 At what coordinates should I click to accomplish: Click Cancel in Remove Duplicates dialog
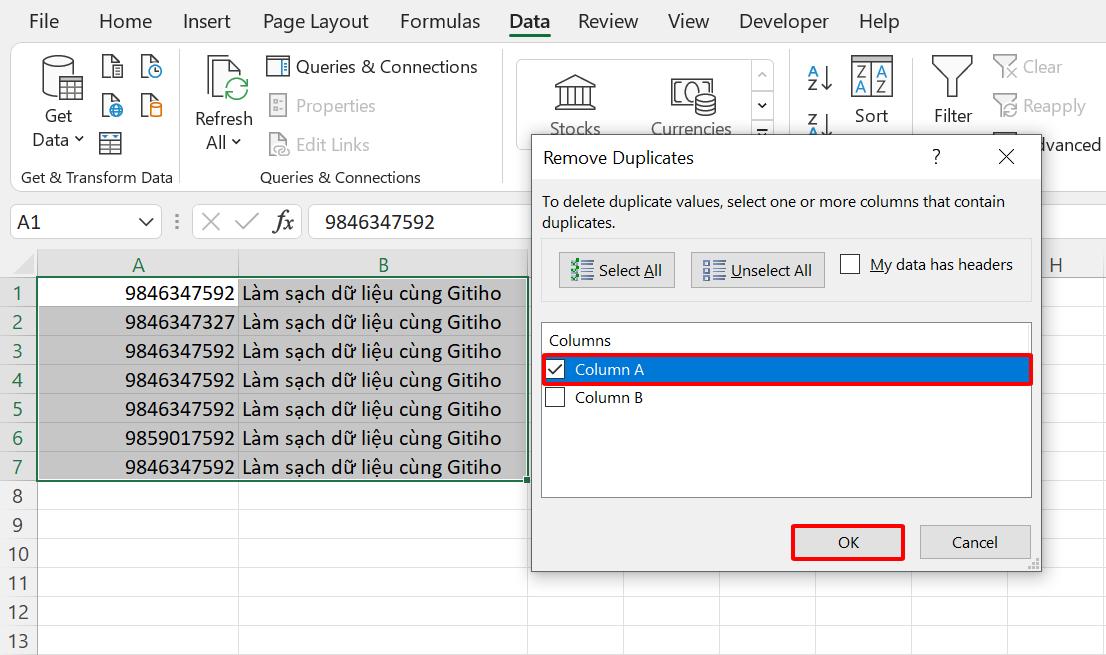pyautogui.click(x=975, y=542)
